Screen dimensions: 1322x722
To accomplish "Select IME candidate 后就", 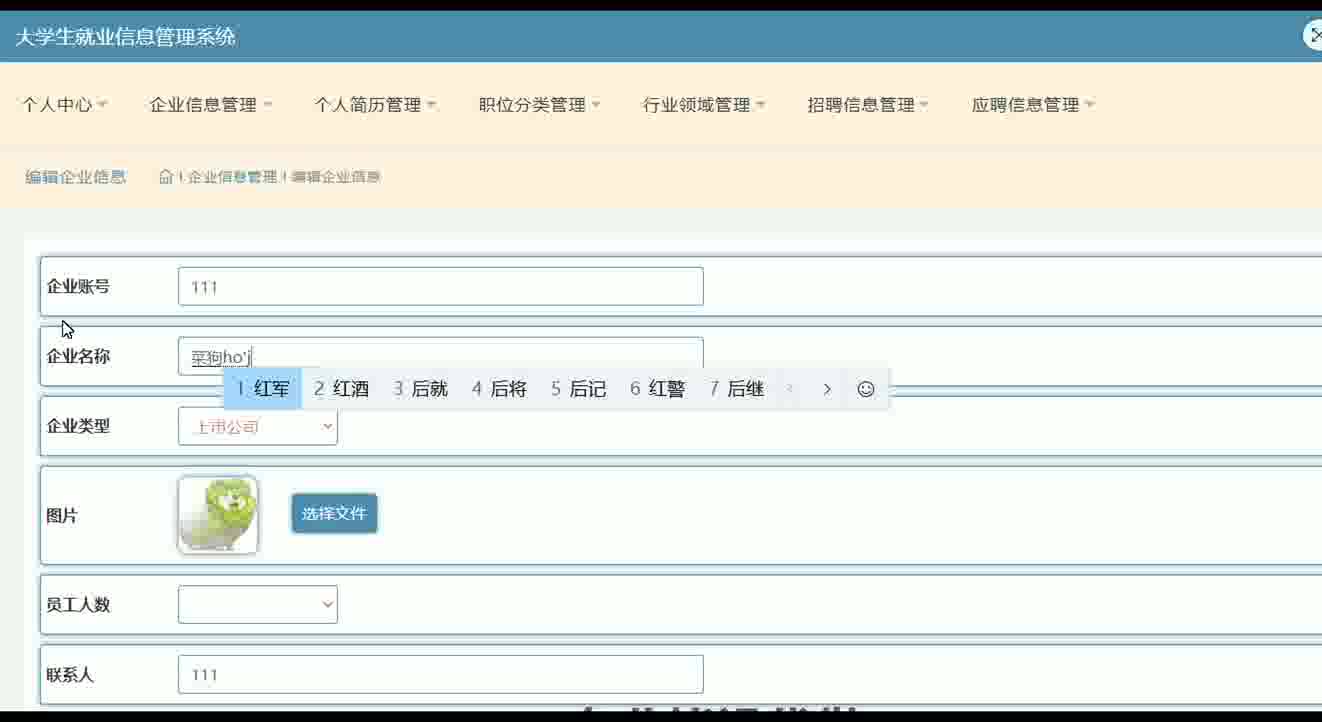I will (x=420, y=389).
